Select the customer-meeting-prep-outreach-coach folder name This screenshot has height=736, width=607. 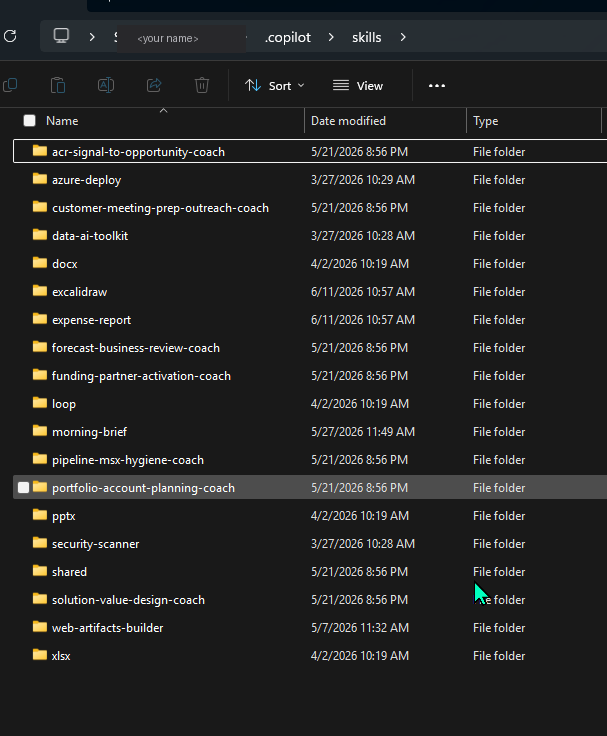coord(160,208)
